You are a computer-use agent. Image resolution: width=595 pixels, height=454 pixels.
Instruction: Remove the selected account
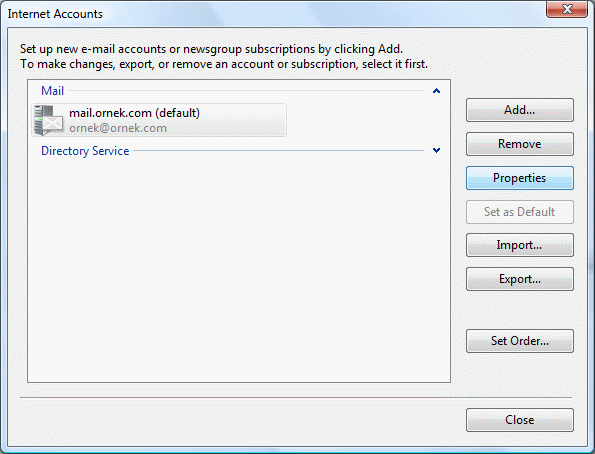(519, 144)
